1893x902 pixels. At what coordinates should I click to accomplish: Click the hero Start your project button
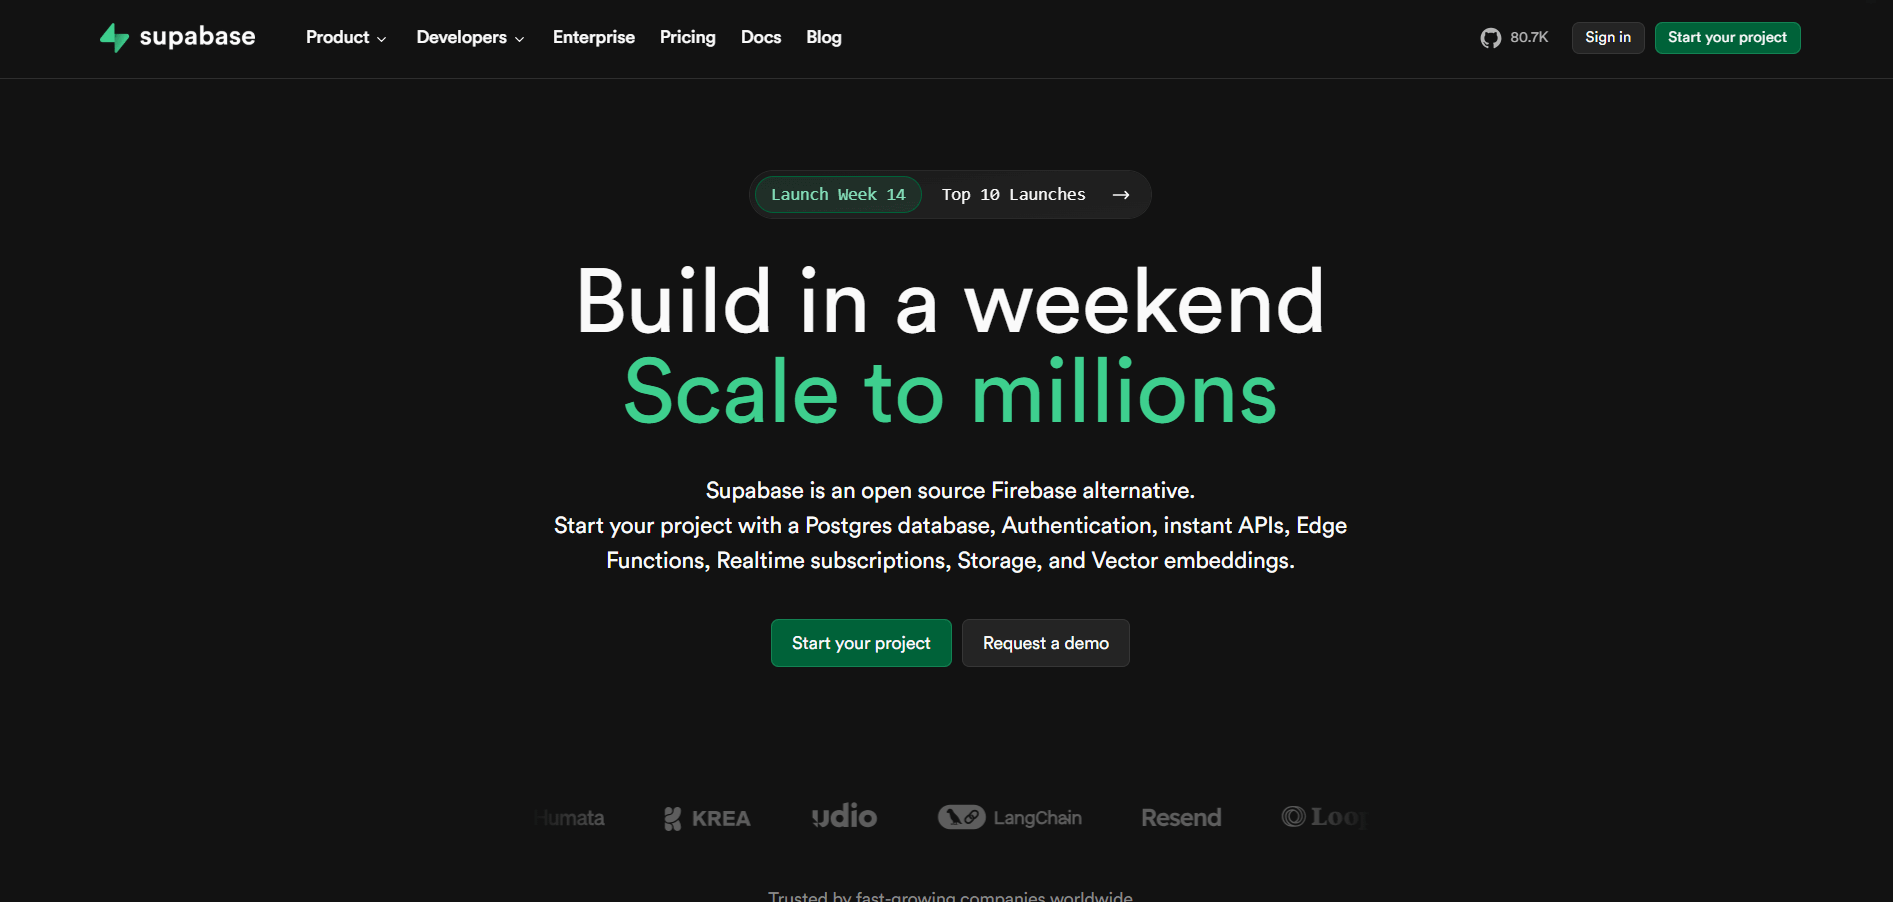click(861, 643)
